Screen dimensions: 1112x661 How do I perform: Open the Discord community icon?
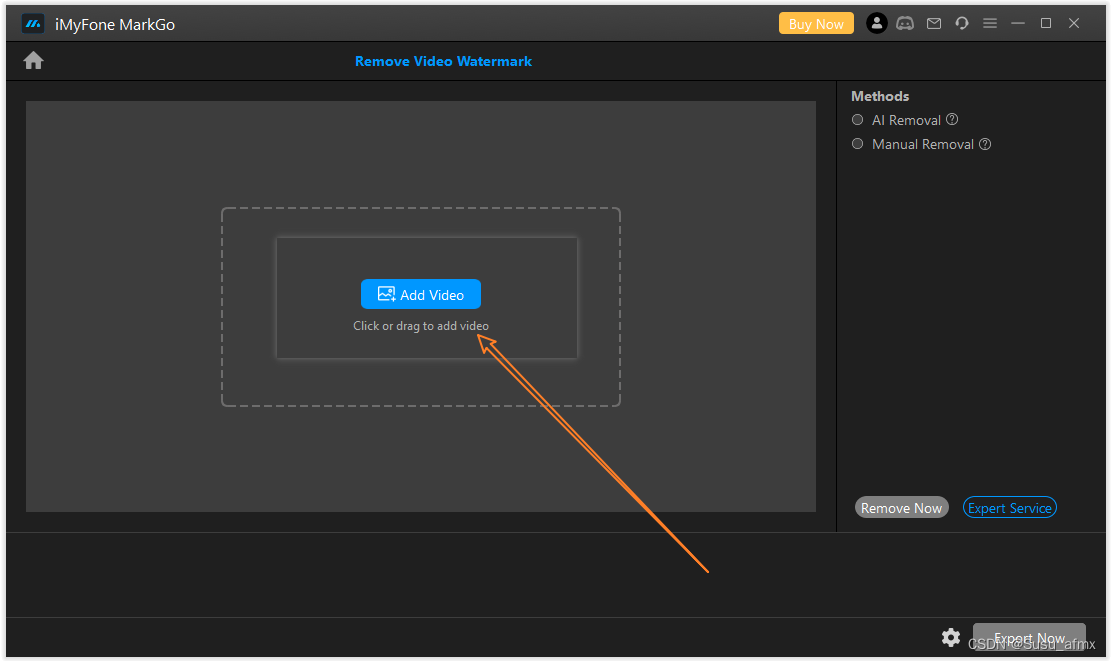click(x=905, y=23)
